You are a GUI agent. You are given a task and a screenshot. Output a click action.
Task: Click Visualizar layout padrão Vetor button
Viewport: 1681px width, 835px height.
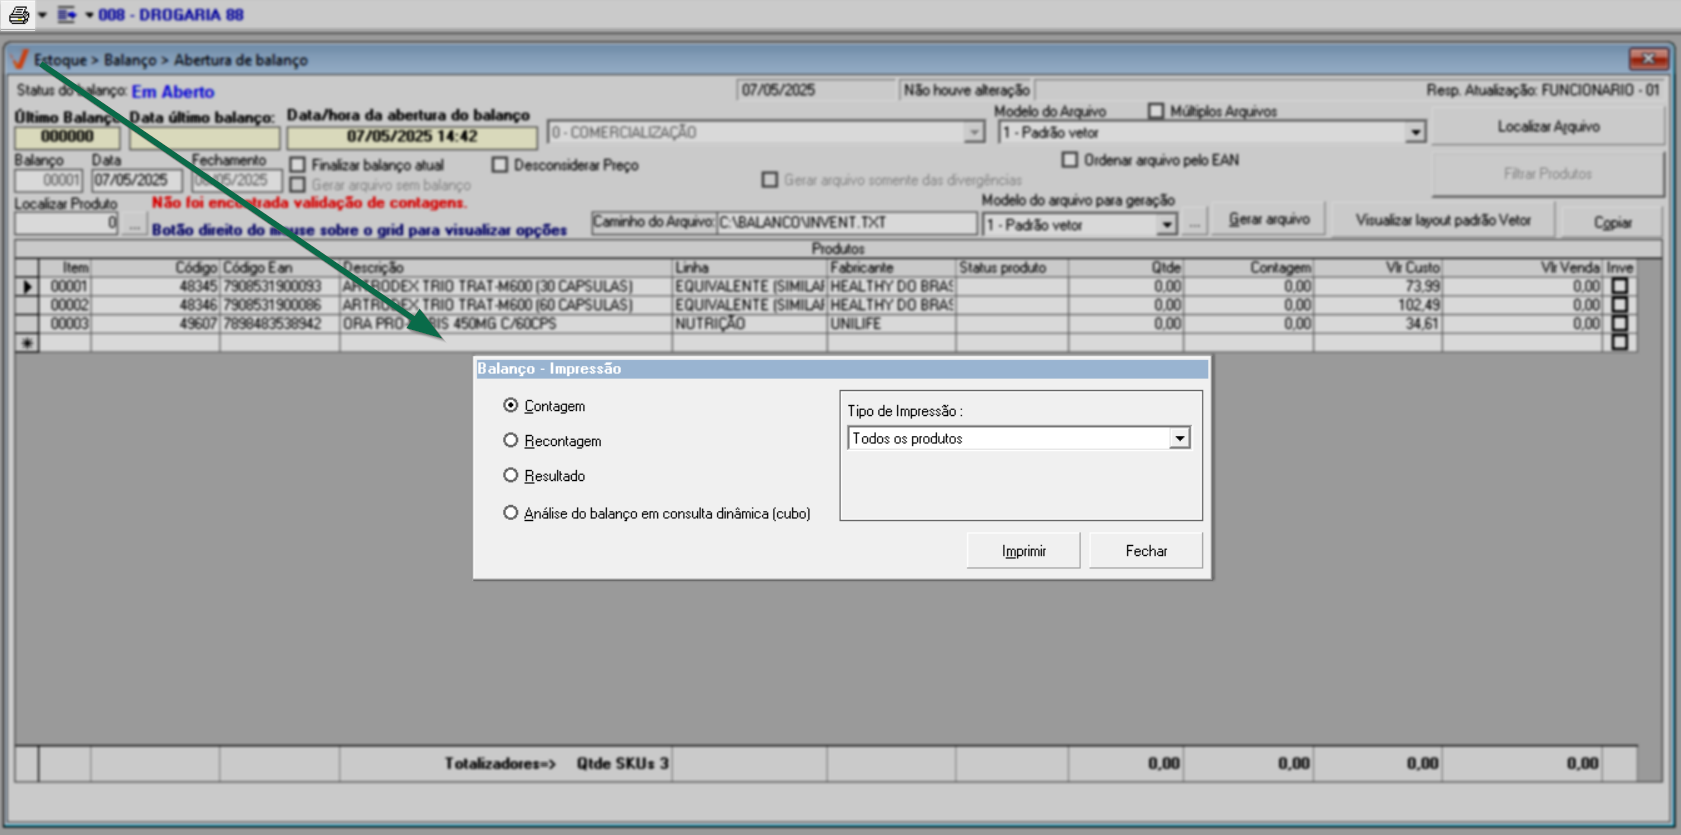coord(1443,220)
